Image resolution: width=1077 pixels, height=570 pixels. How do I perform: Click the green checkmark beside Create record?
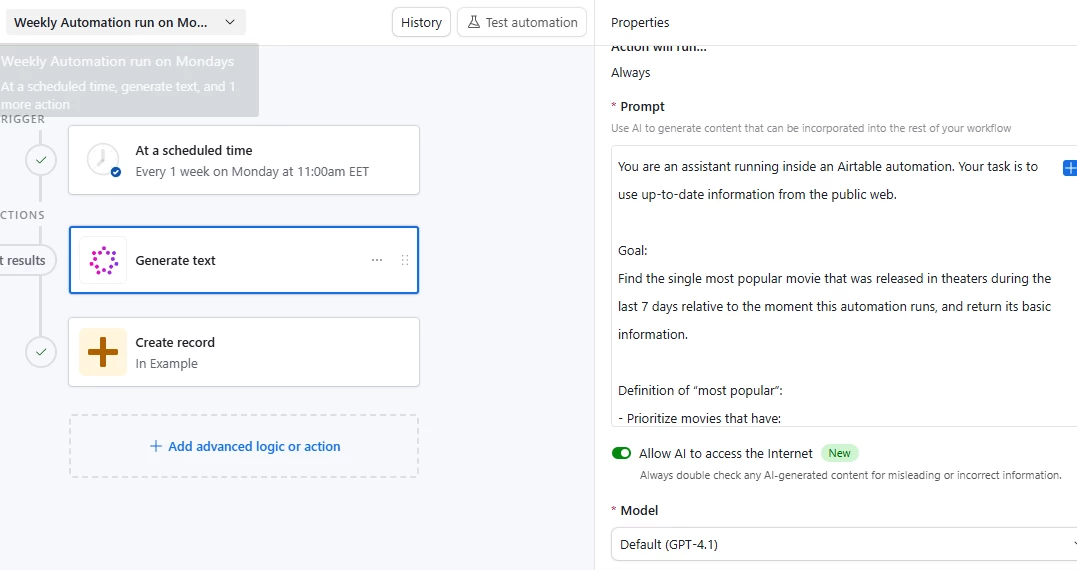[x=41, y=352]
